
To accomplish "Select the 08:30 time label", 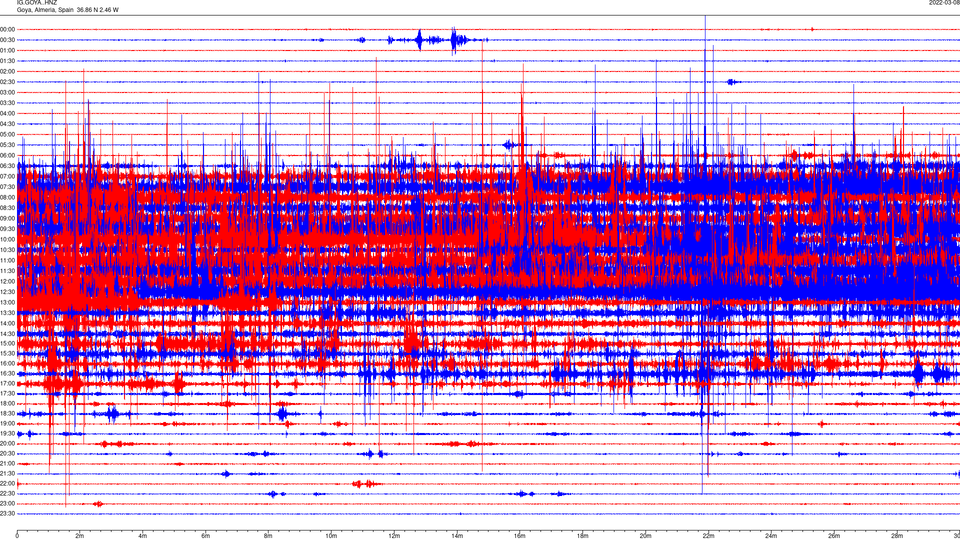I will 7,208.
